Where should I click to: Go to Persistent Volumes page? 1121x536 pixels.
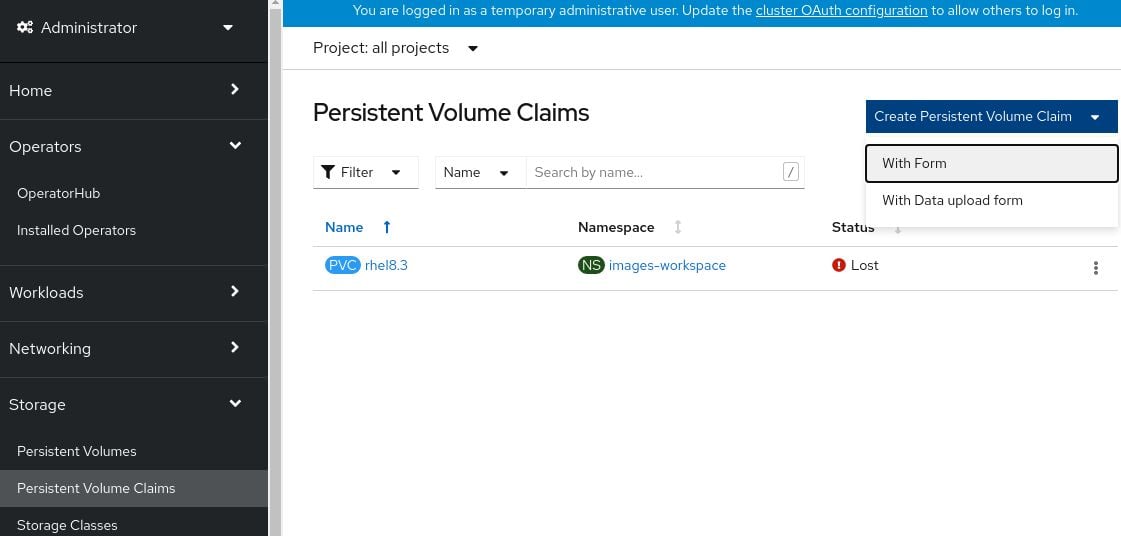tap(77, 451)
